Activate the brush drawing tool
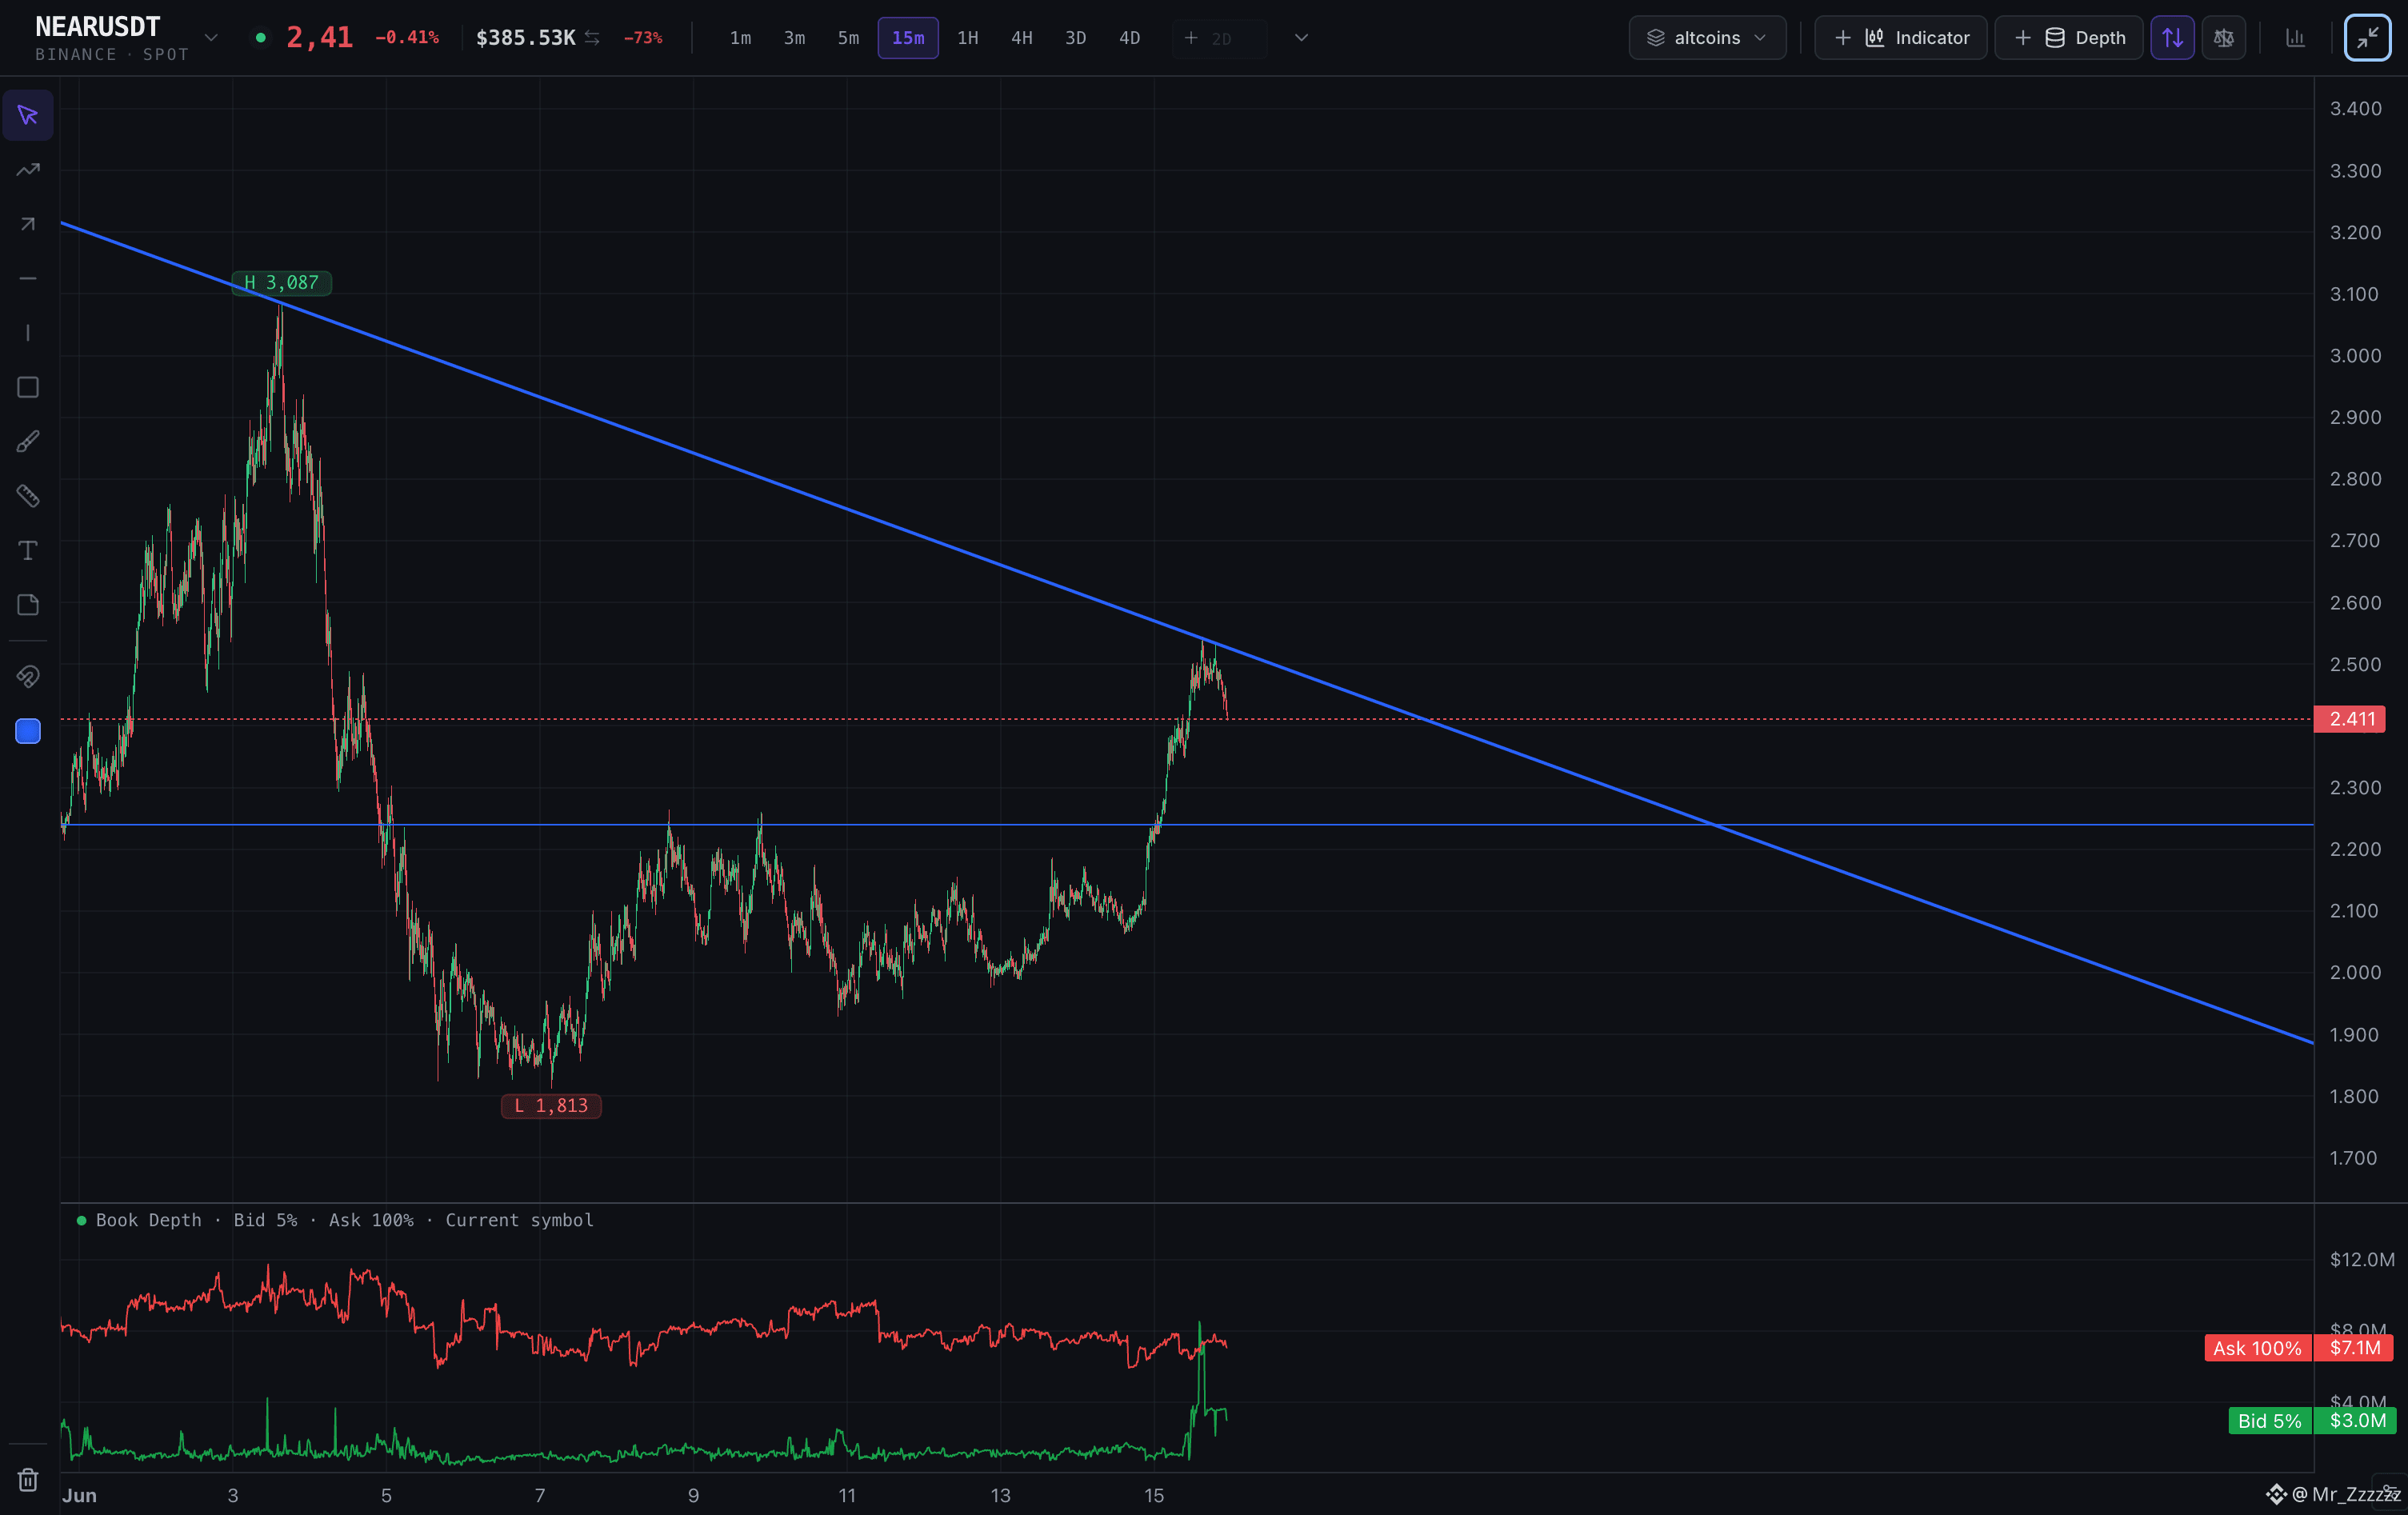The height and width of the screenshot is (1515, 2408). (x=28, y=441)
